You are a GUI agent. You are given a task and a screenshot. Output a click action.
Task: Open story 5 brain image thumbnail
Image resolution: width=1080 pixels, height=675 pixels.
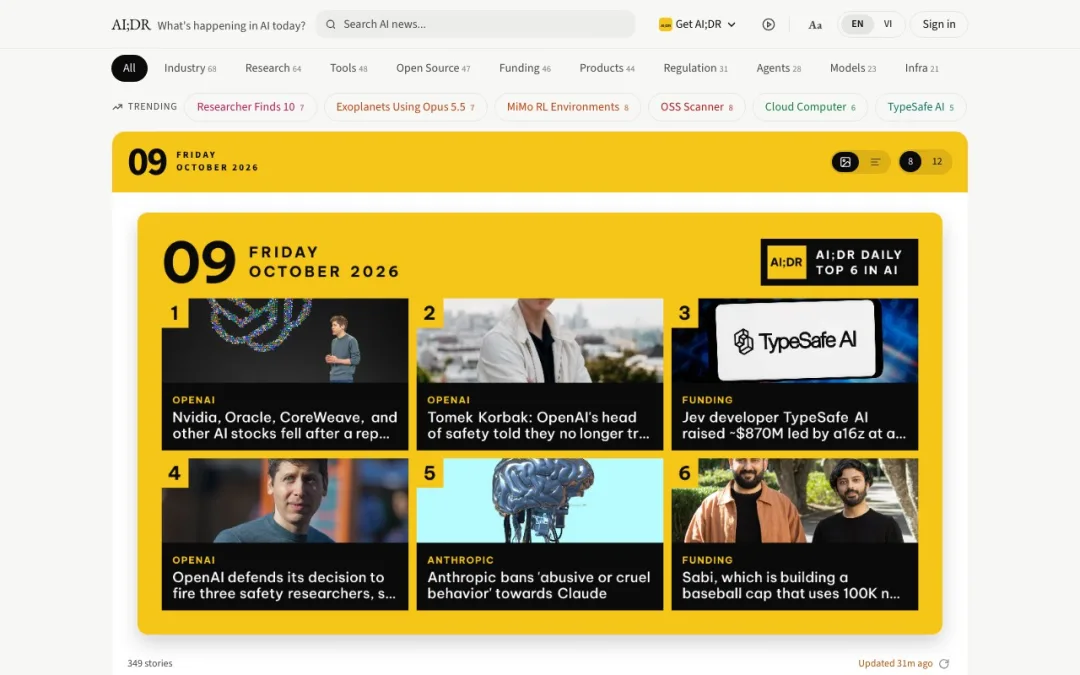click(x=540, y=501)
